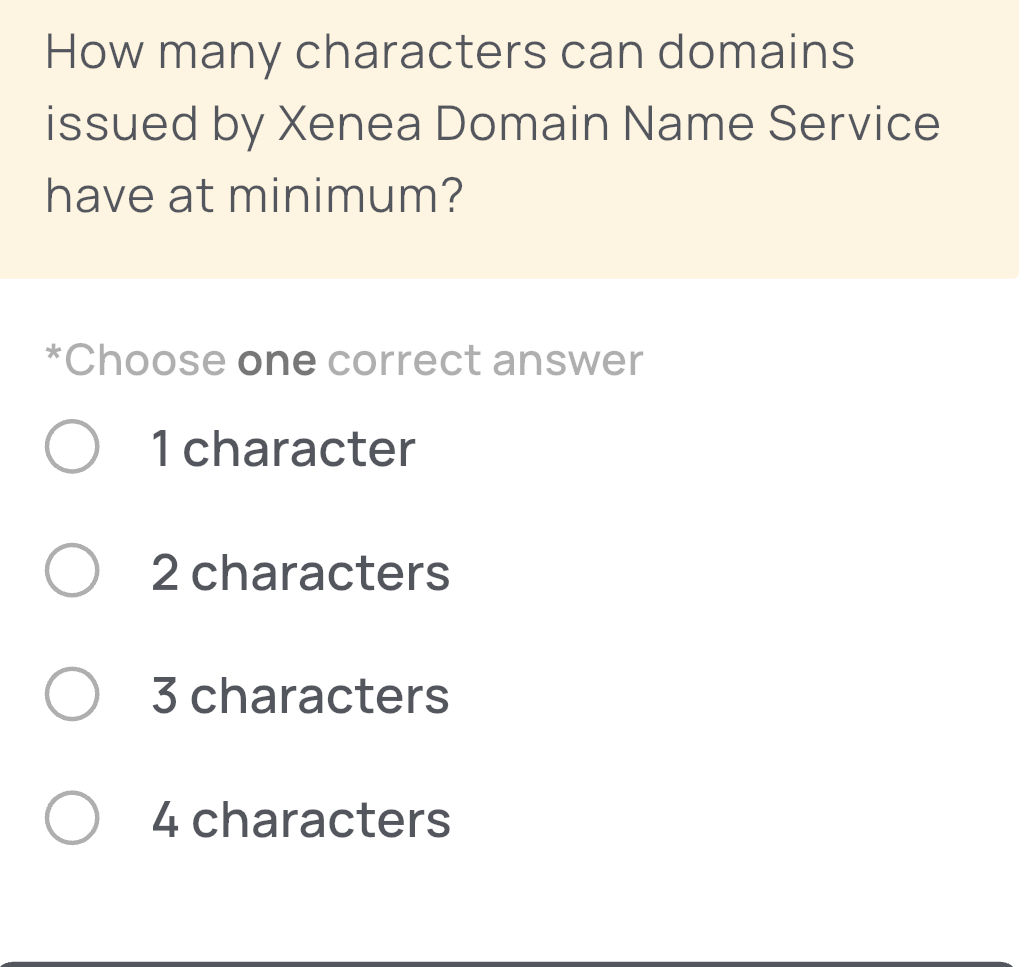Click the highlighted question banner area

click(x=517, y=140)
